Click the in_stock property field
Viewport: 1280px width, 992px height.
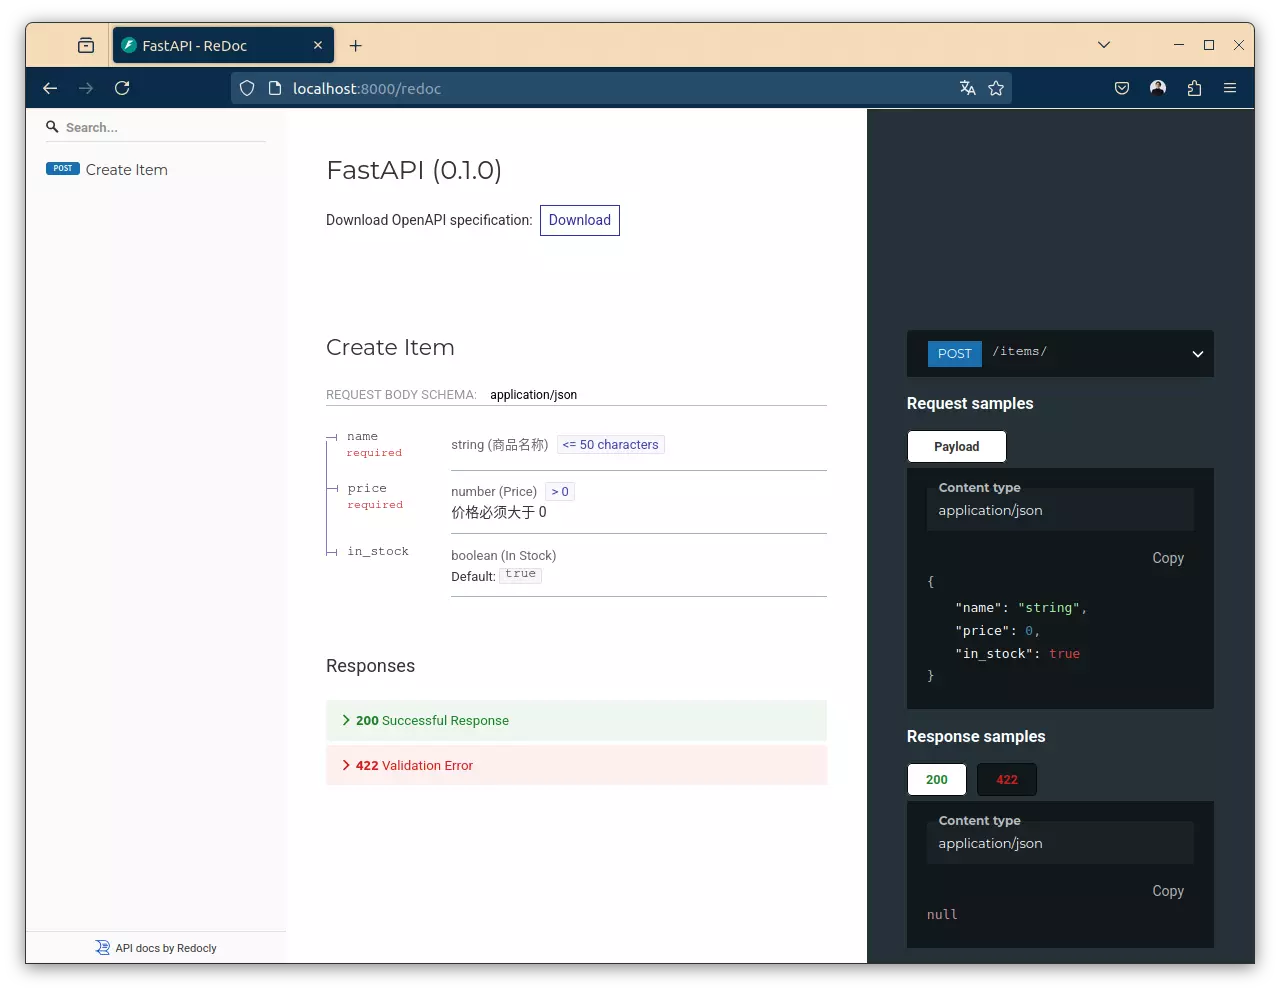point(378,552)
